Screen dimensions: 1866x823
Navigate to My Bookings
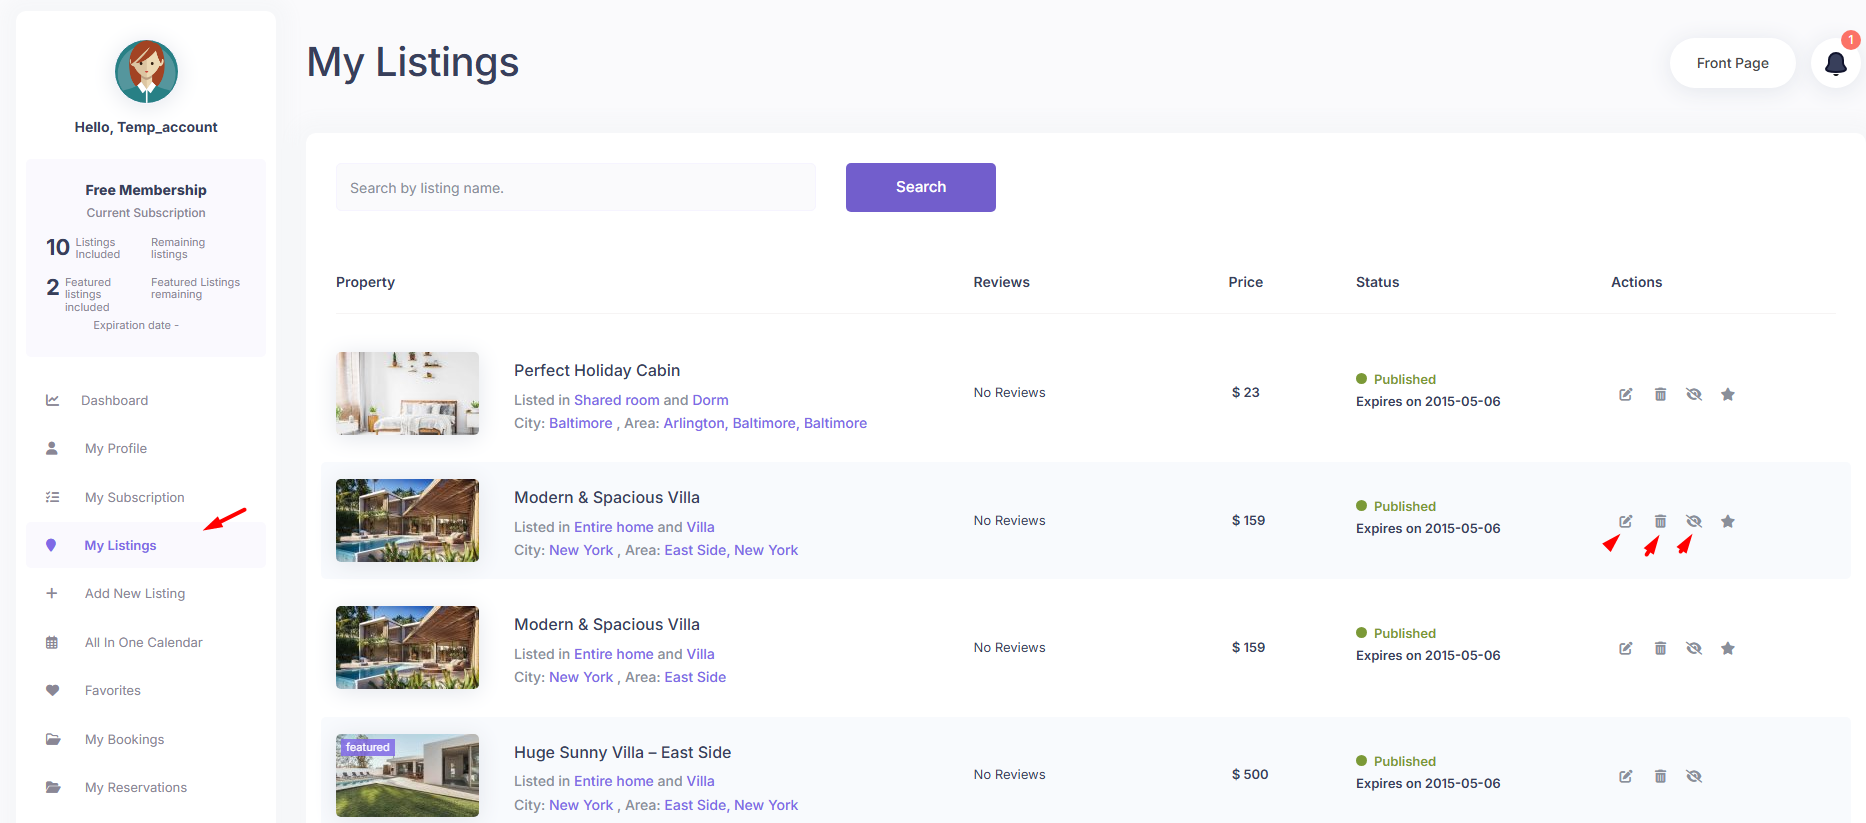point(124,739)
